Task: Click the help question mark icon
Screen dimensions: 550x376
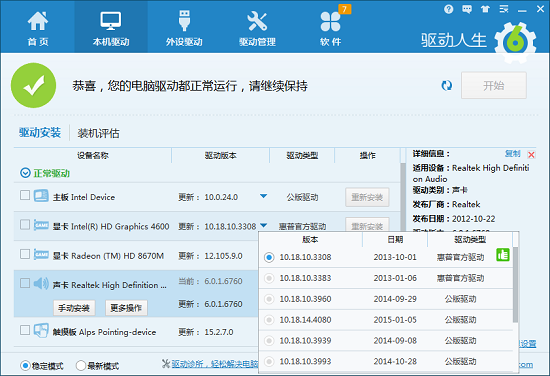Action: pyautogui.click(x=448, y=9)
